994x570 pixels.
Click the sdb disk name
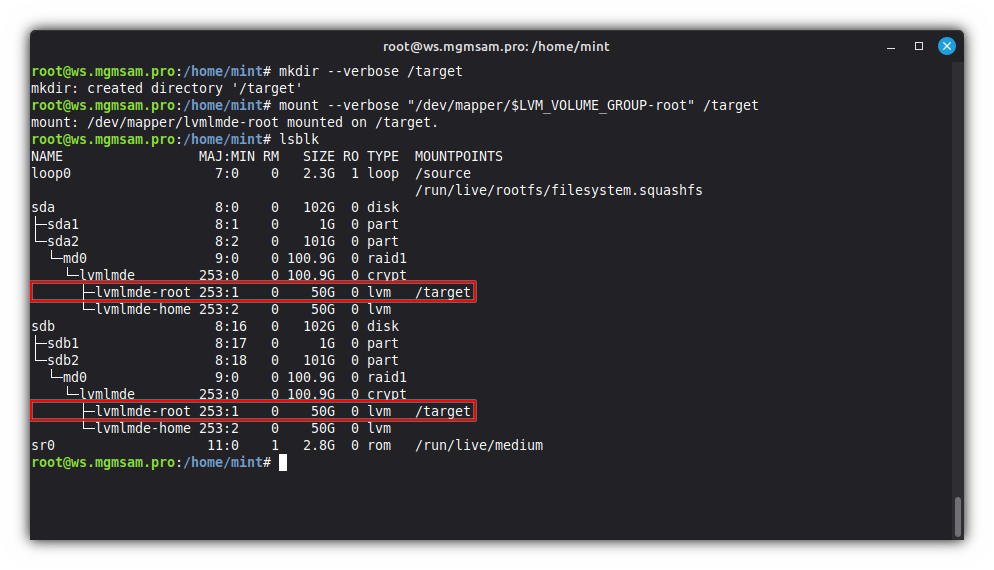point(43,326)
